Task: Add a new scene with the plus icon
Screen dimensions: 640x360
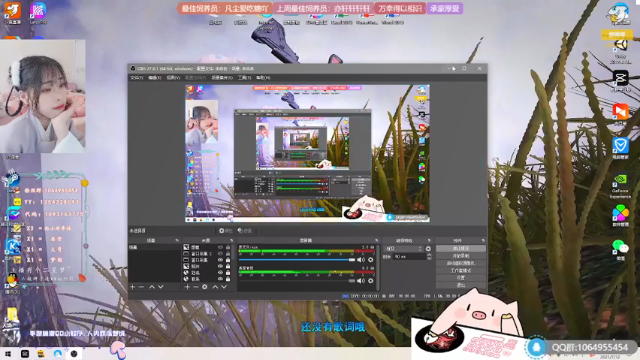Action: pyautogui.click(x=133, y=287)
